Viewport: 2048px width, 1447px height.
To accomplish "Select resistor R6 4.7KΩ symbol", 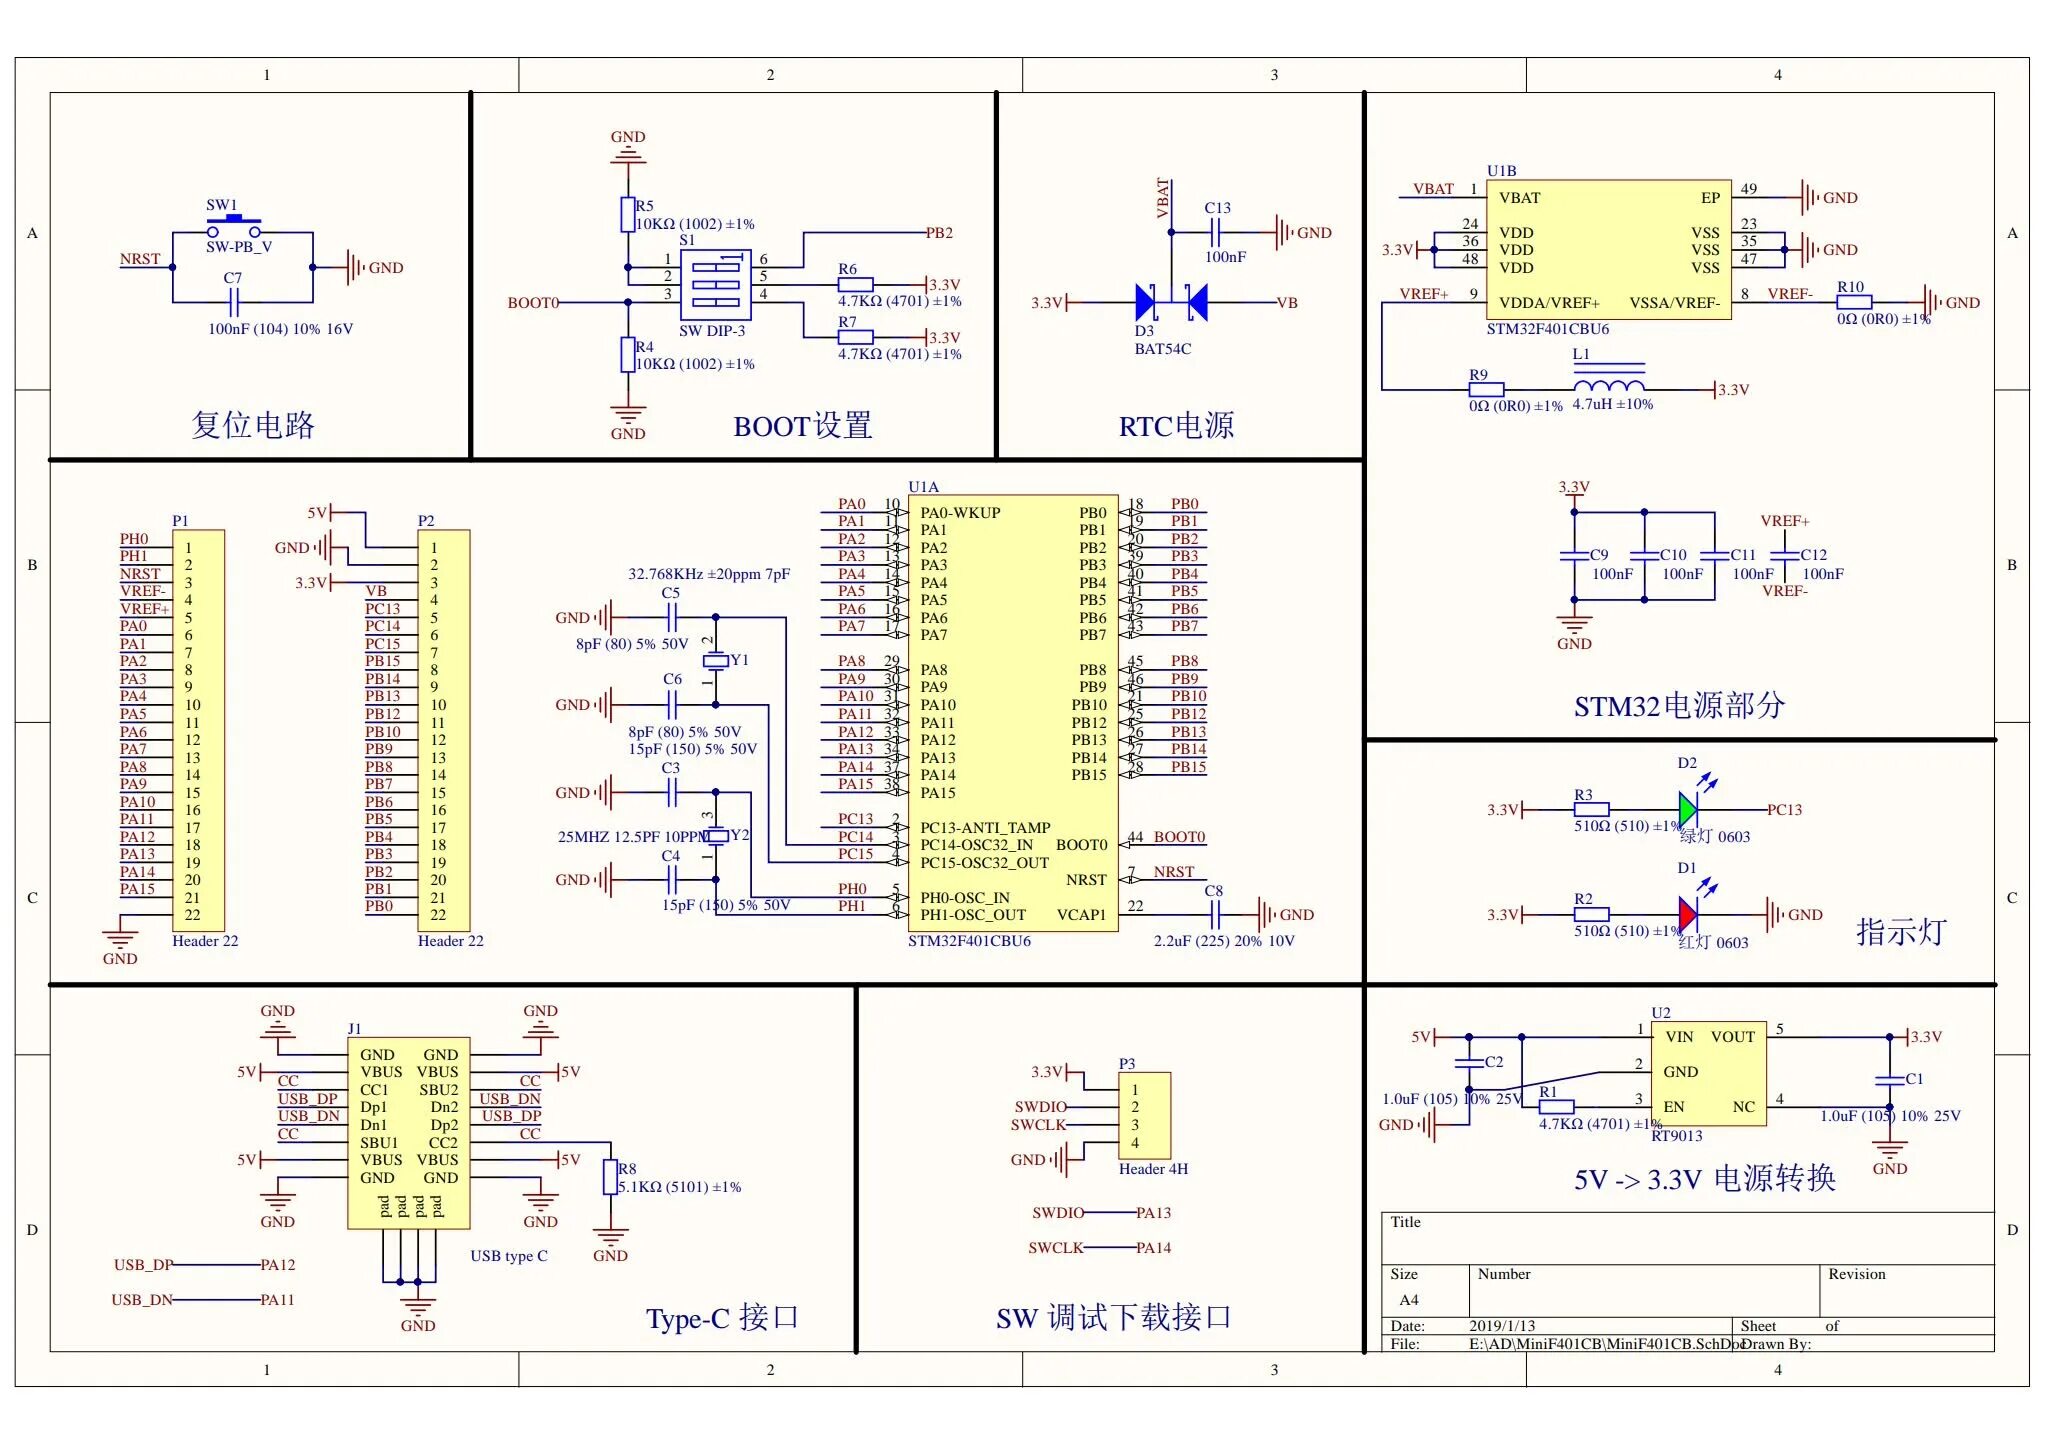I will pyautogui.click(x=855, y=285).
